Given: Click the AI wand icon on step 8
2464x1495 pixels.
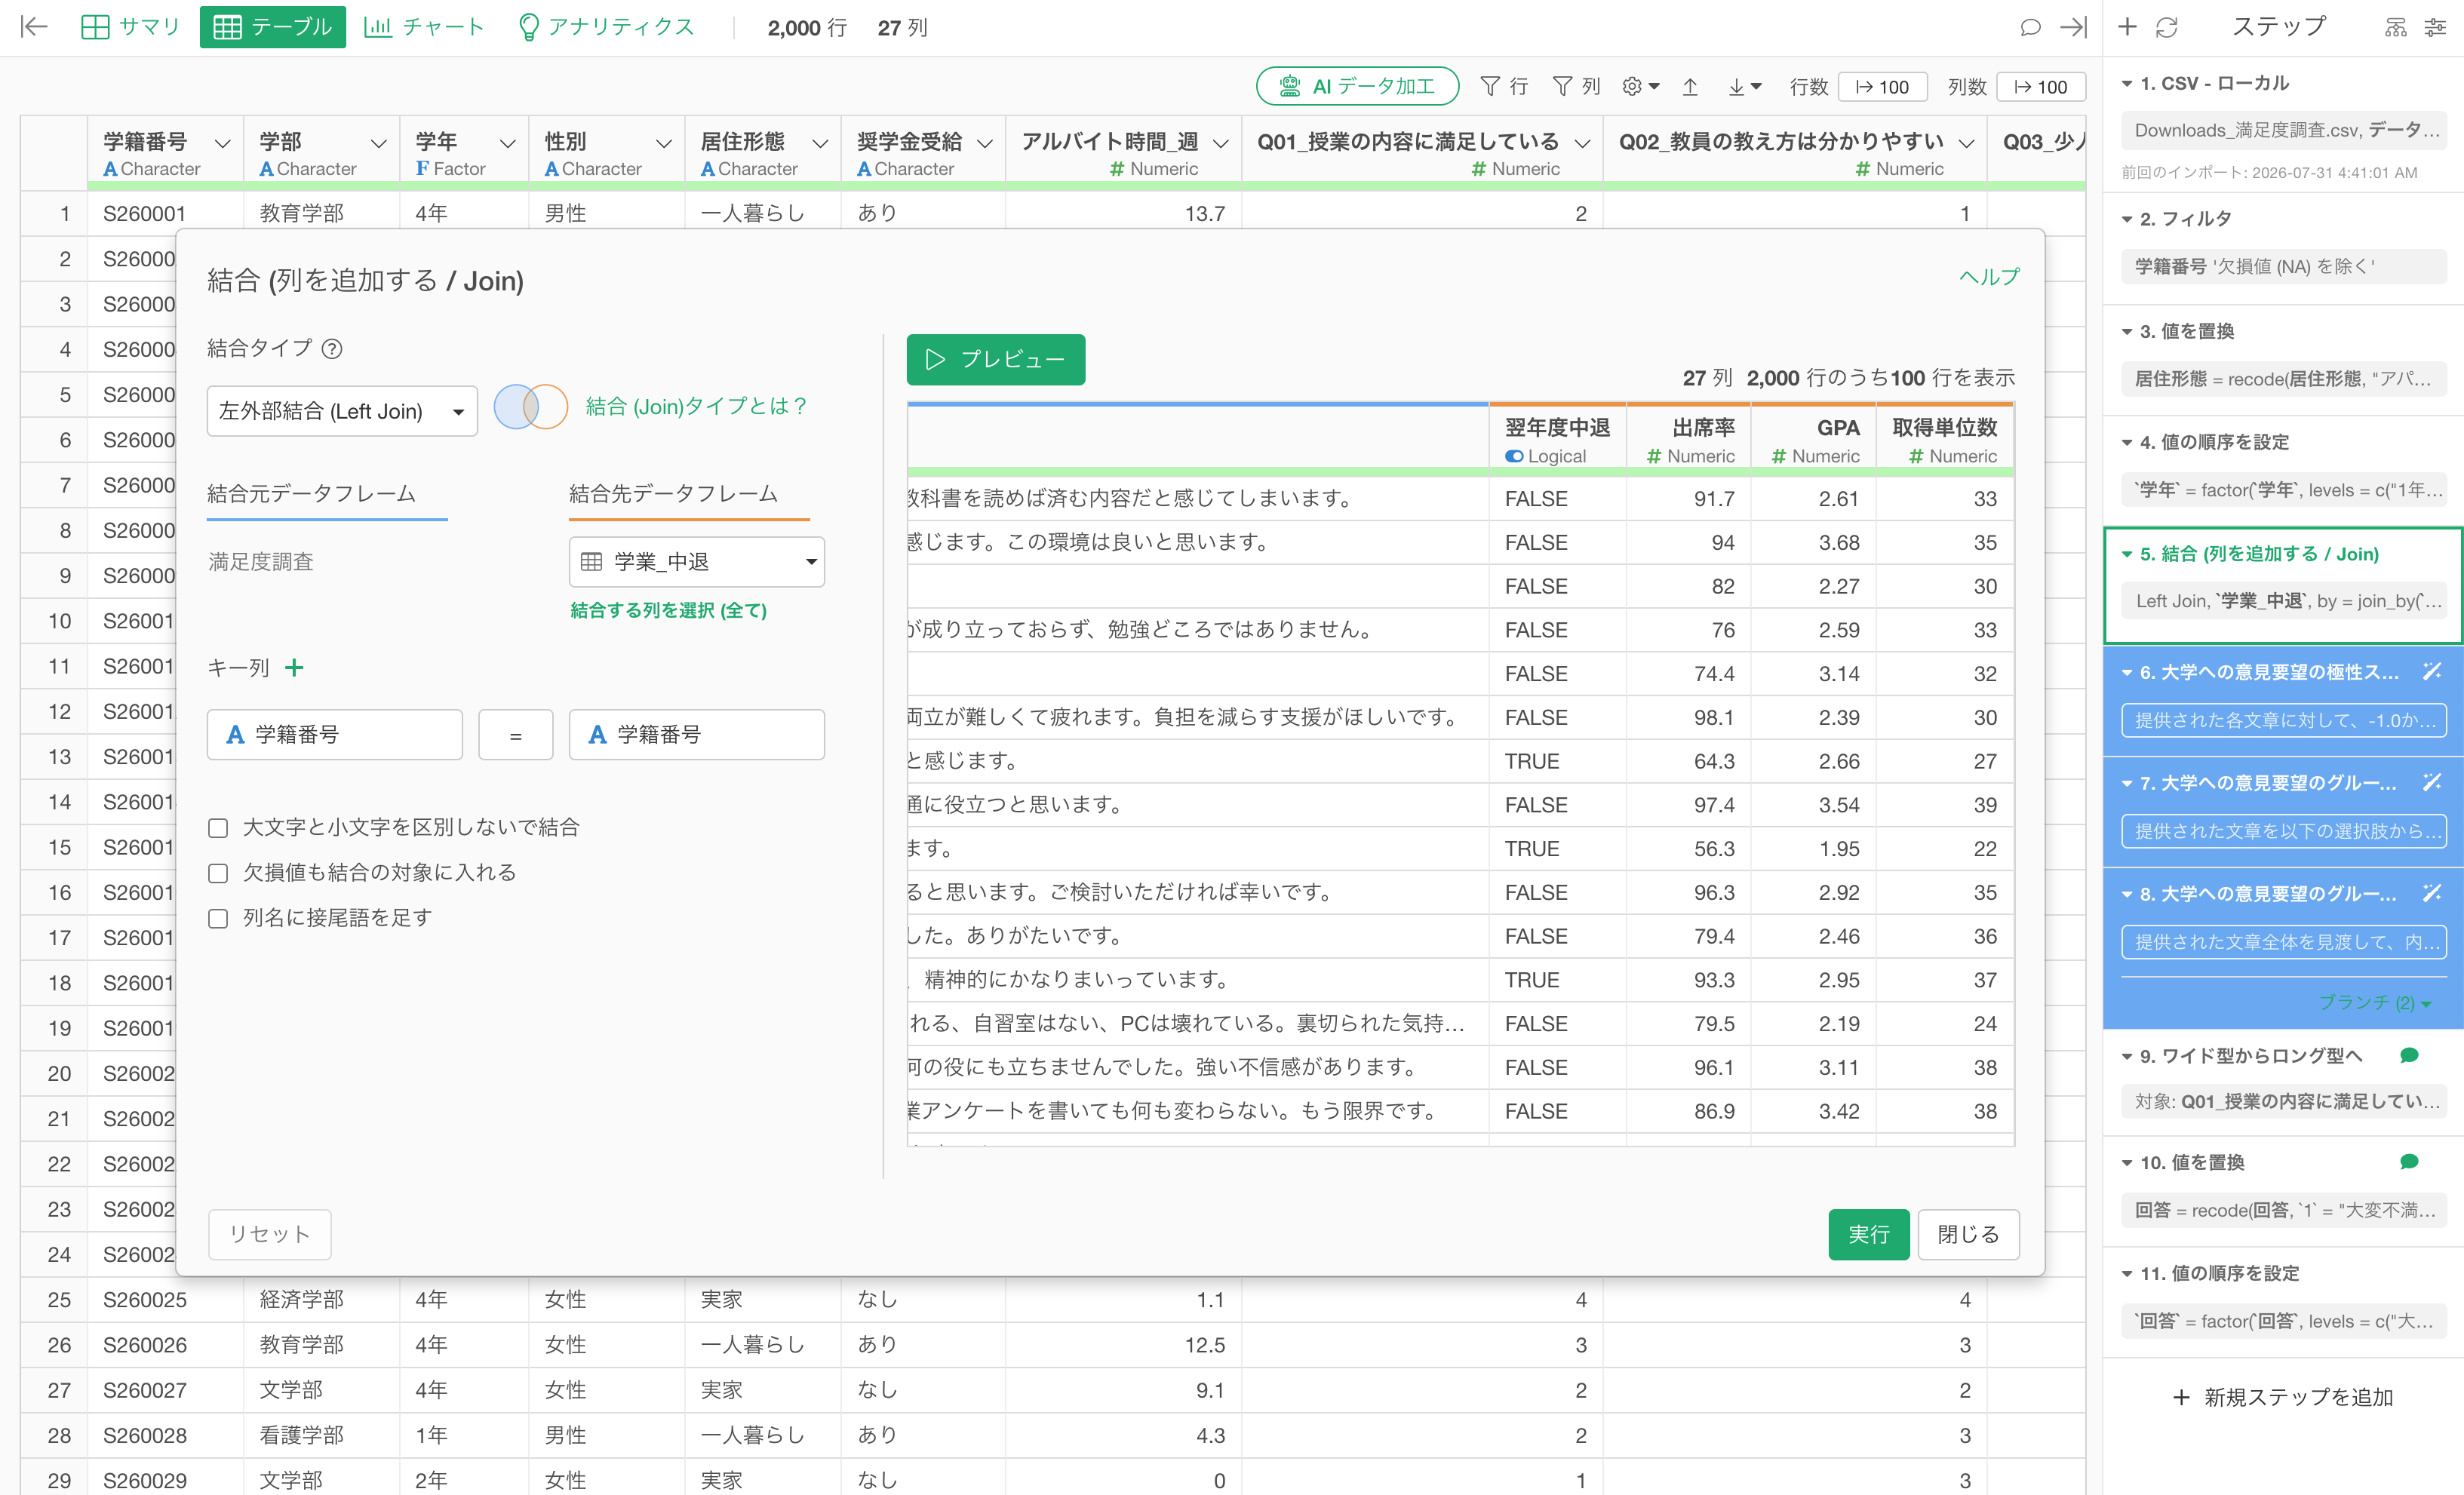Looking at the screenshot, I should coord(2432,893).
